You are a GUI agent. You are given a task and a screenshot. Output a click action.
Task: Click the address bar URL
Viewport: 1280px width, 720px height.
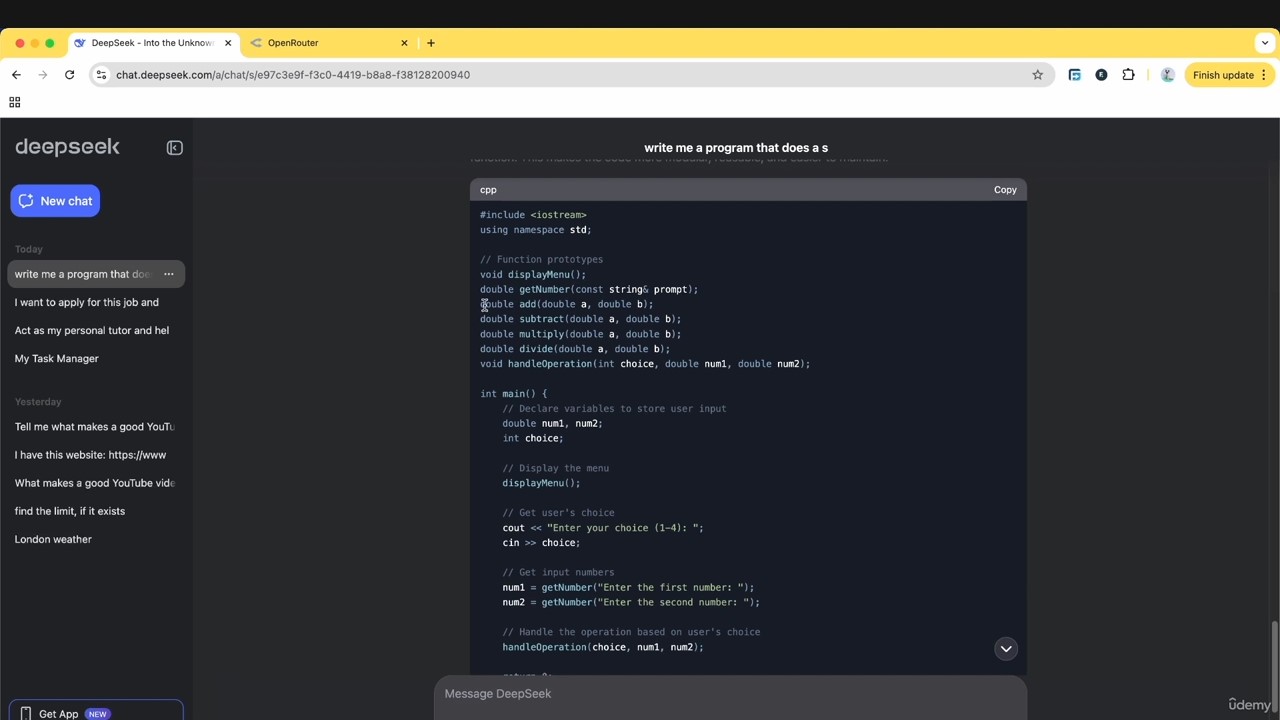[293, 75]
